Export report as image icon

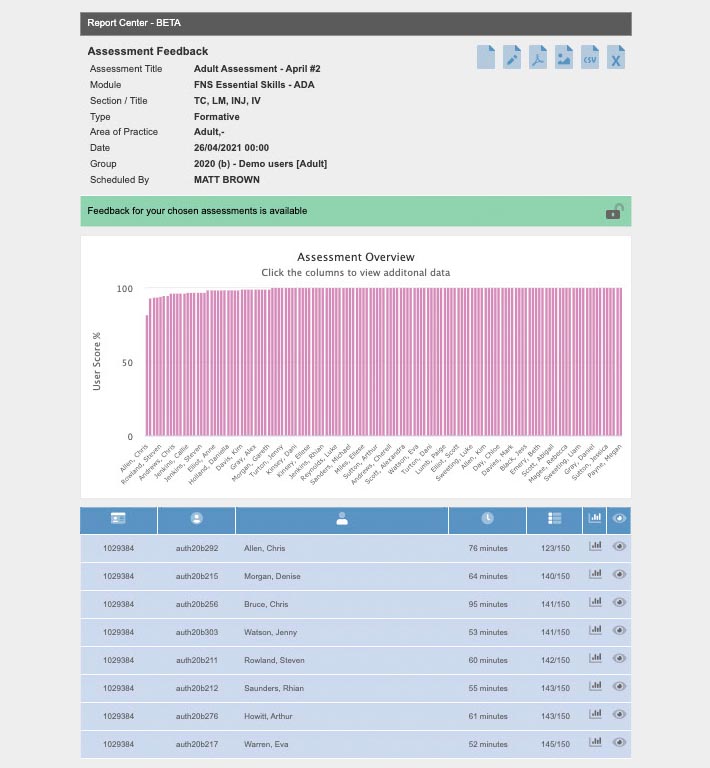pyautogui.click(x=564, y=57)
